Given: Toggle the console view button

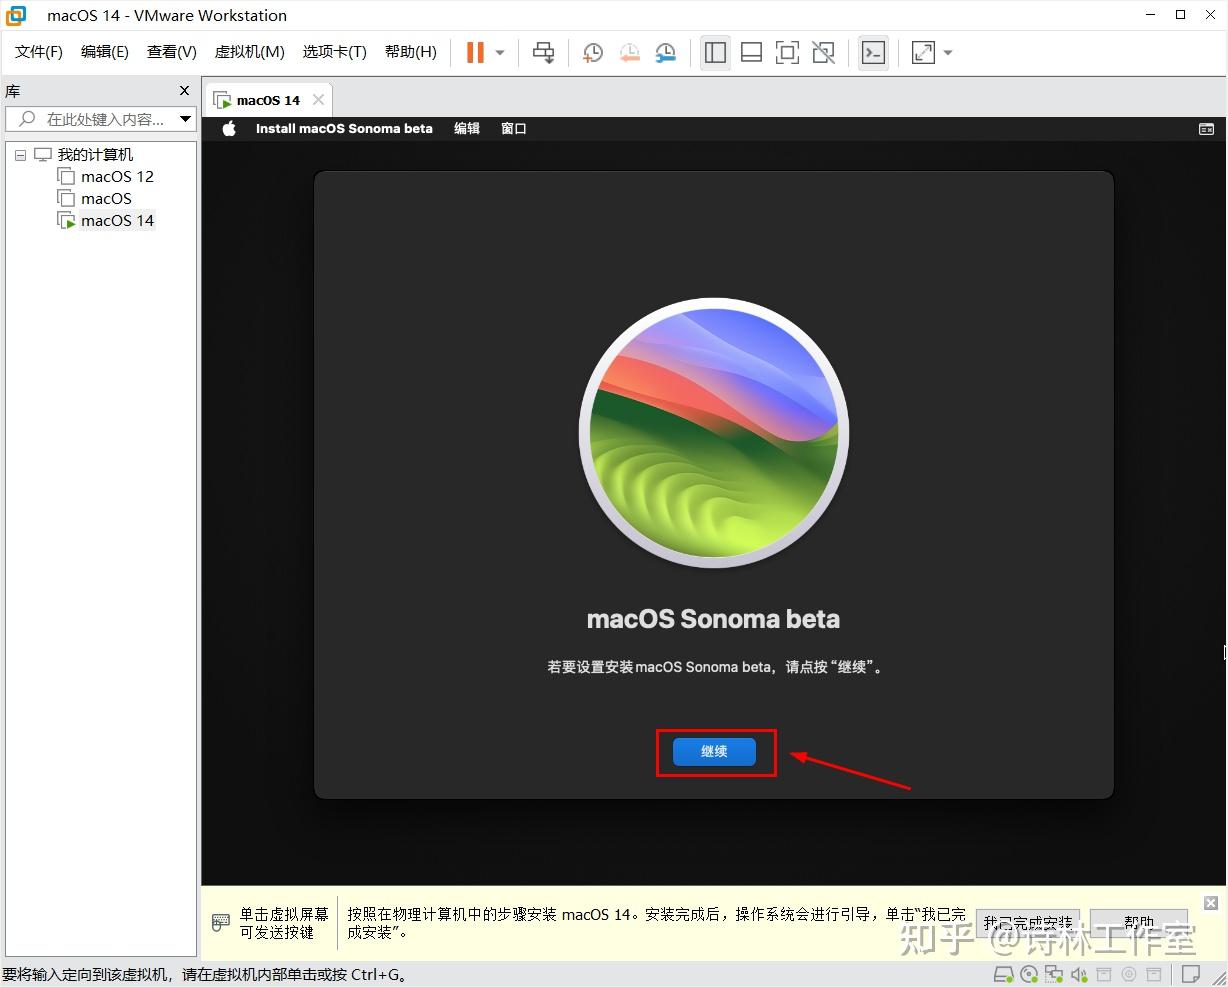Looking at the screenshot, I should tap(873, 53).
